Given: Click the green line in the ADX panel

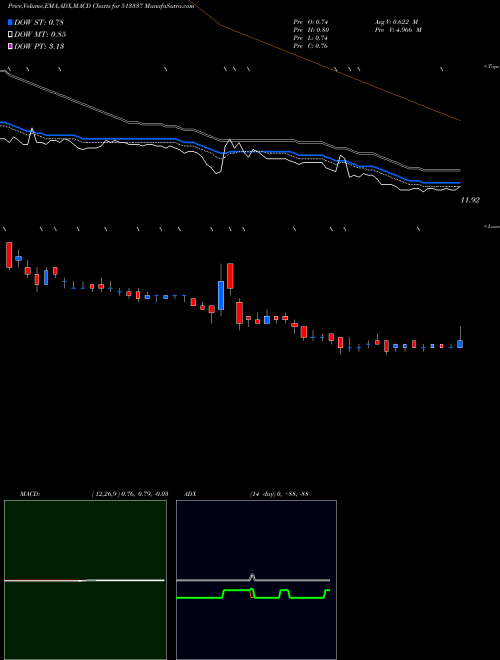Looking at the screenshot, I should pos(253,594).
